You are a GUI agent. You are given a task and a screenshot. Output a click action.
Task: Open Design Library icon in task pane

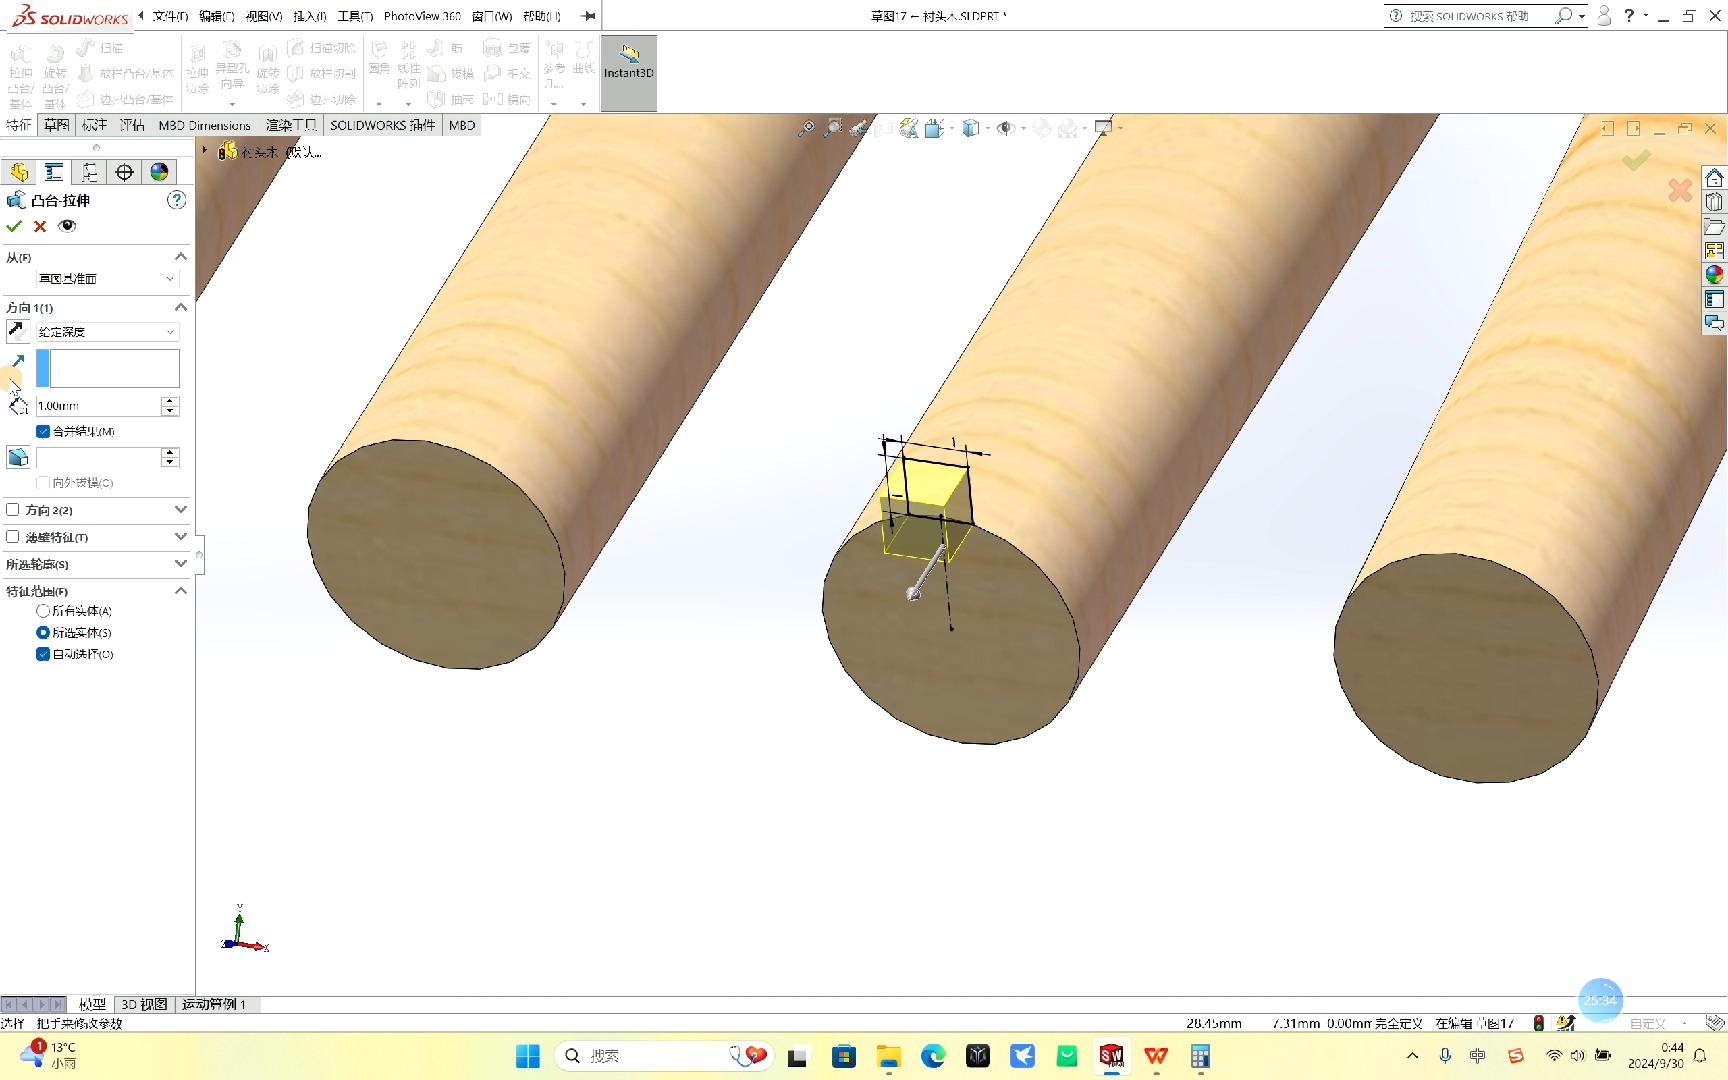coord(1714,202)
